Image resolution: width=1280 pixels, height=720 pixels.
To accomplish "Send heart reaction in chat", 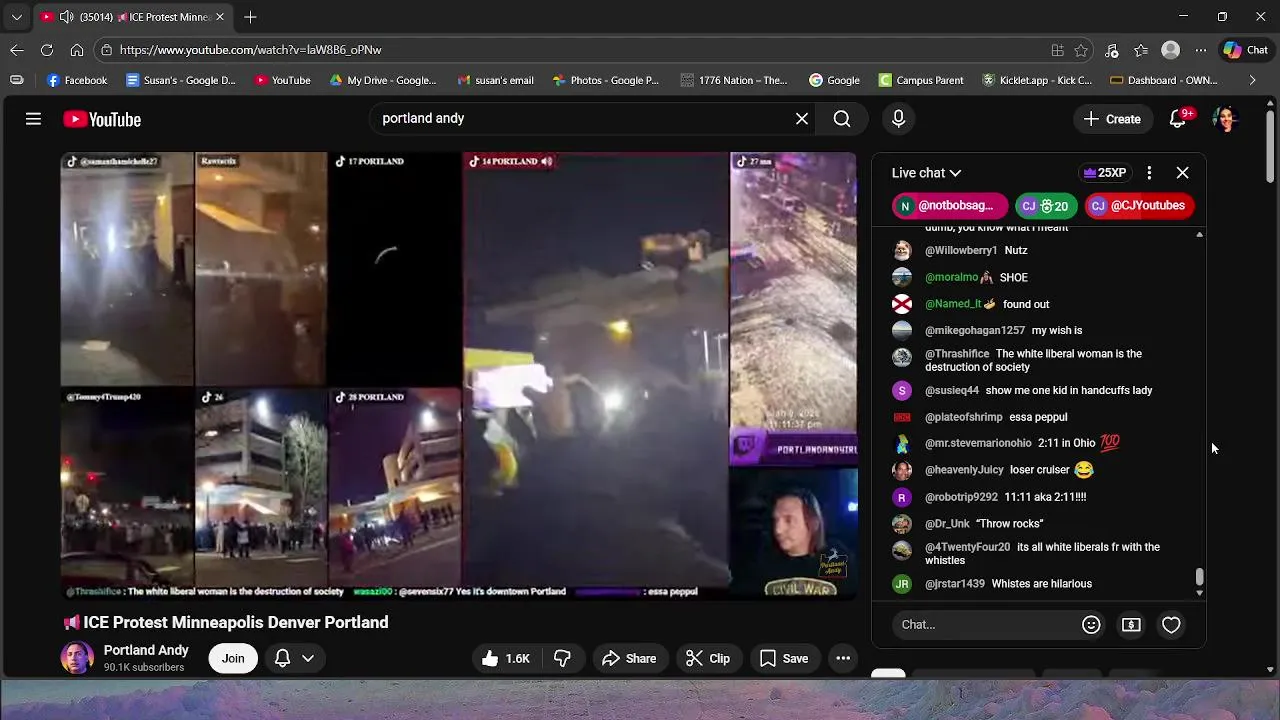I will pyautogui.click(x=1171, y=625).
